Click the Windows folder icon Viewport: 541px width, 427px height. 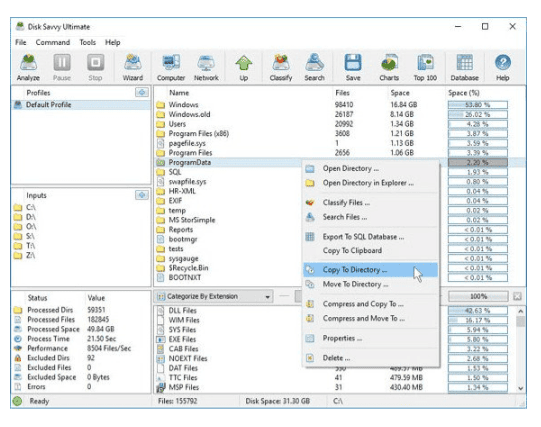(x=160, y=105)
